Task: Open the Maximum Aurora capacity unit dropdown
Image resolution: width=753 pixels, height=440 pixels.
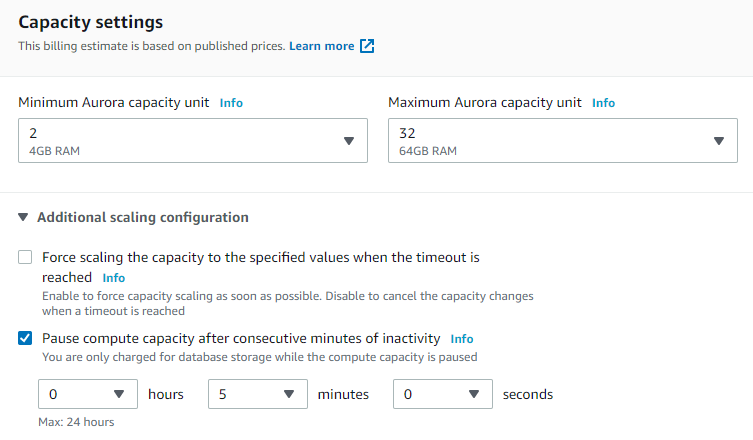Action: click(550, 141)
